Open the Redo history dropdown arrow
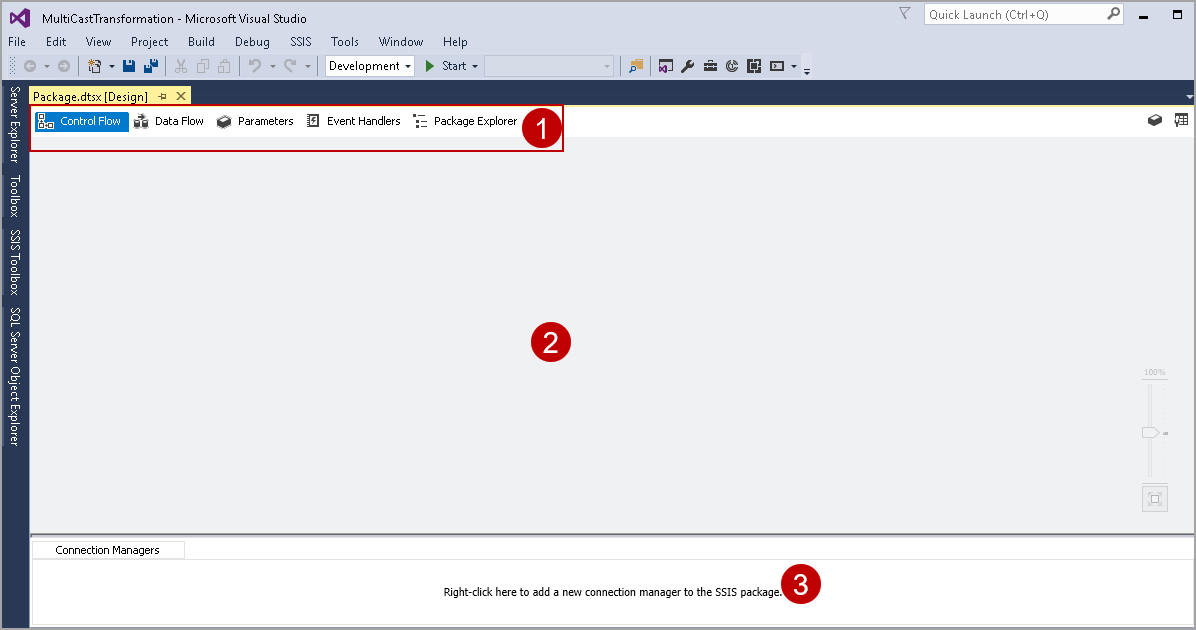1196x630 pixels. point(307,66)
